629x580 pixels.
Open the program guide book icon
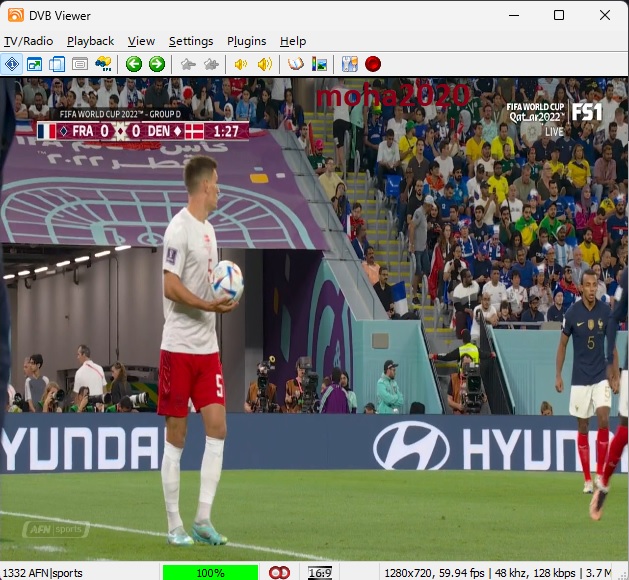(296, 64)
